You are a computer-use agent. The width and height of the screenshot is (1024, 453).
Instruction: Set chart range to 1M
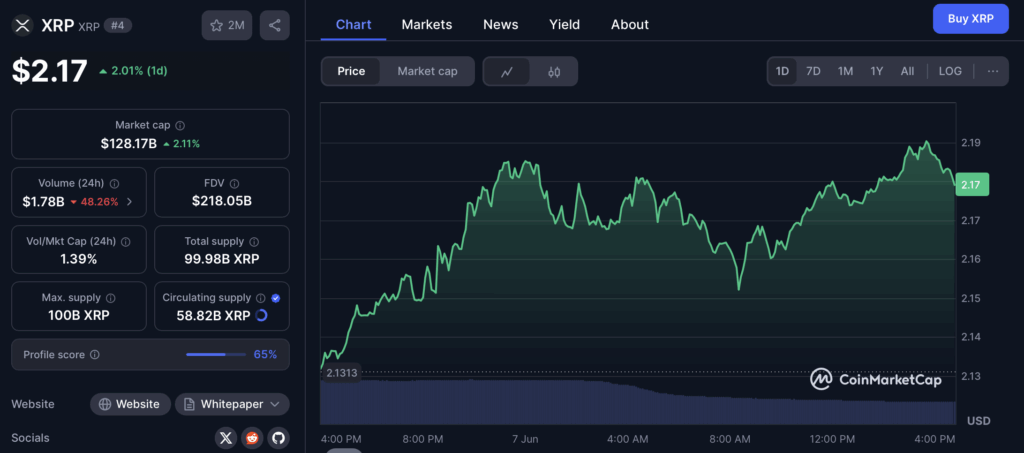tap(845, 71)
